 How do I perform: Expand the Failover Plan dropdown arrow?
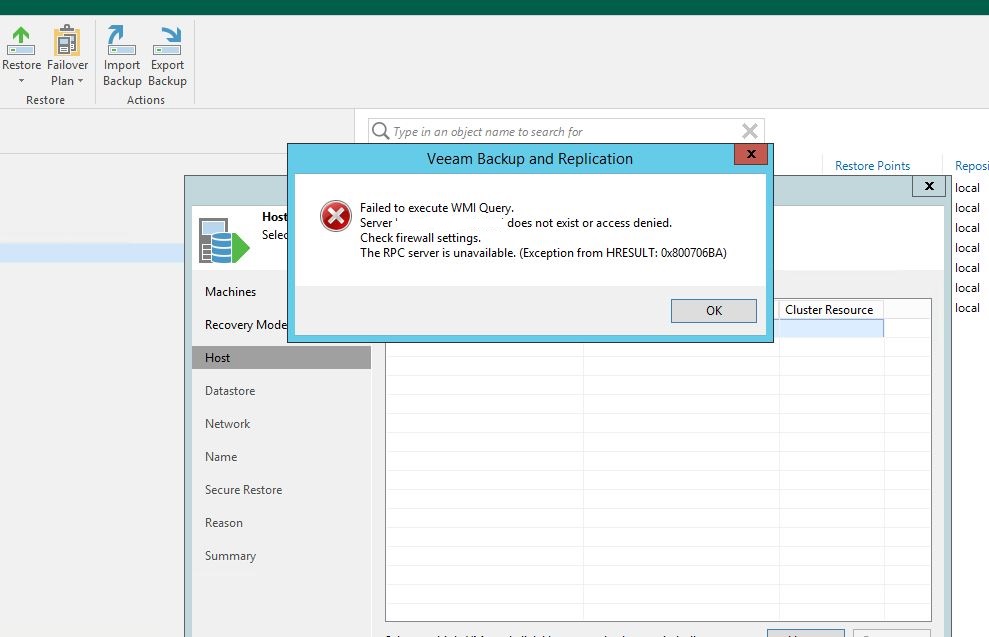click(80, 81)
